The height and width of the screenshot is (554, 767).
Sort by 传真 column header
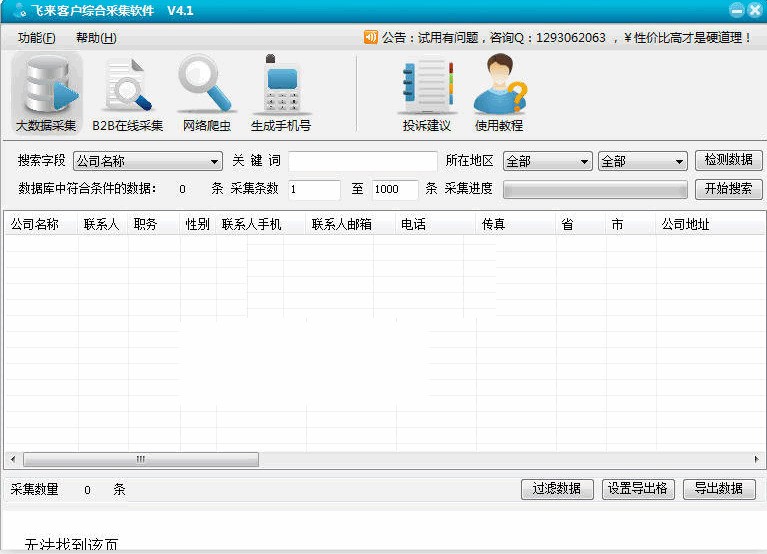[516, 224]
